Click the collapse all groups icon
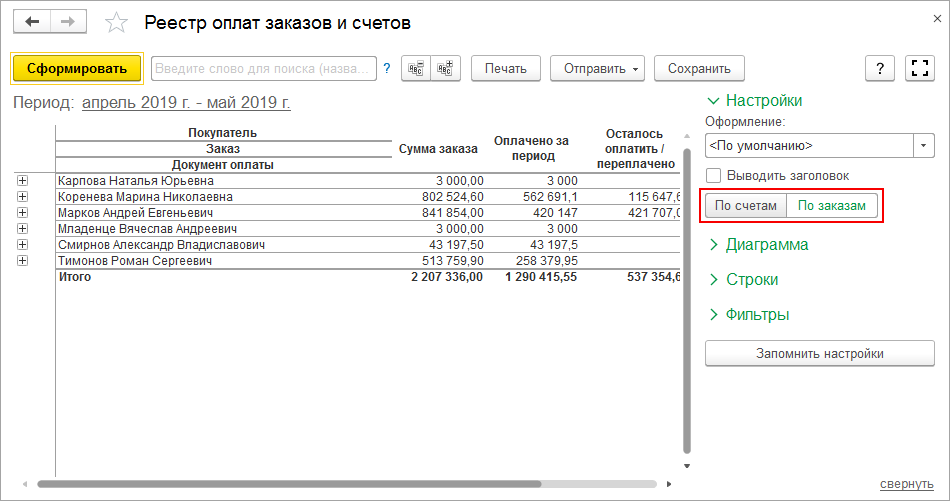The width and height of the screenshot is (950, 501). click(416, 68)
